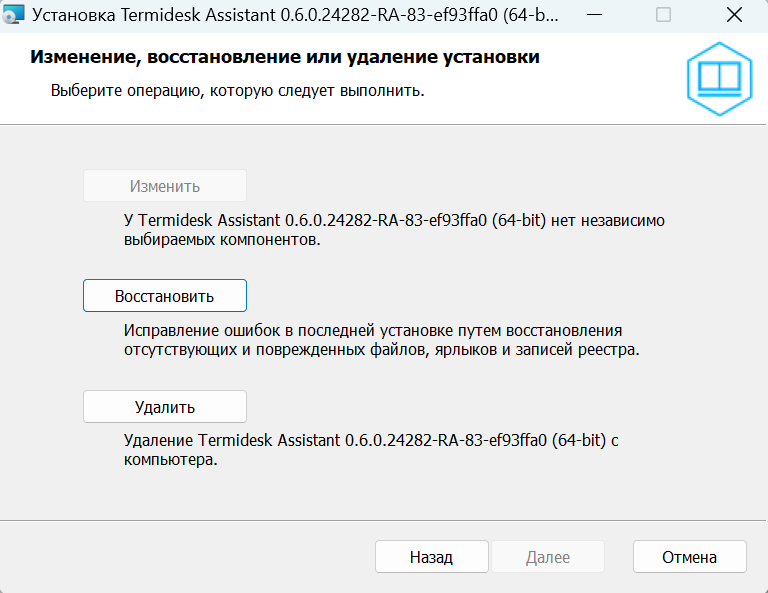768x593 pixels.
Task: Click the repair description starting "Исправление ошибок"
Action: coord(380,340)
